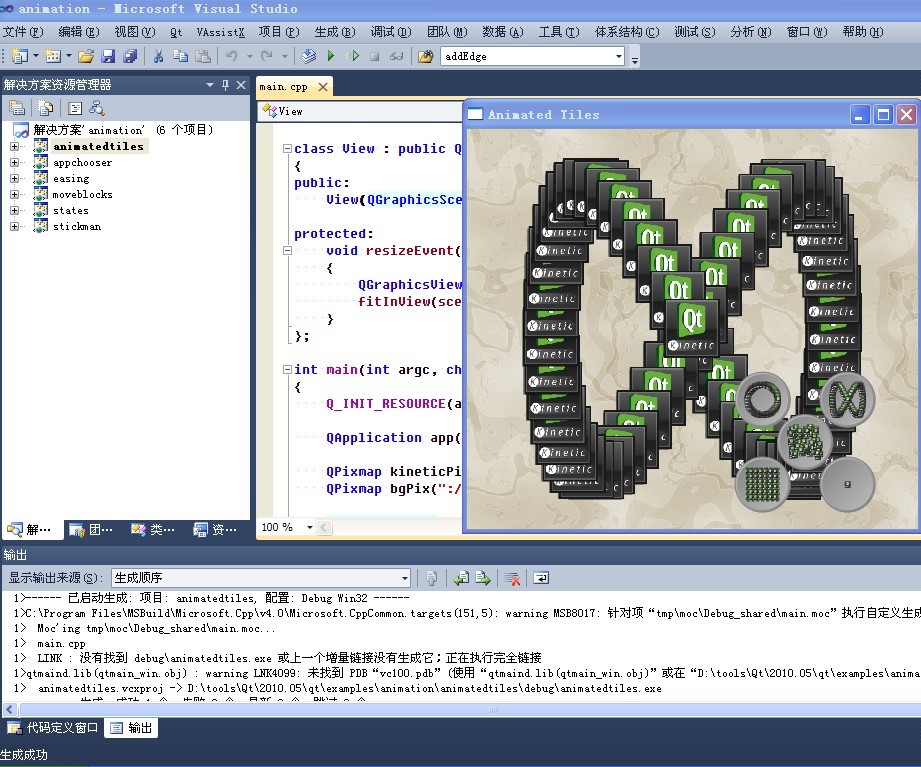Click the Properties icon in Solution Explorer toolbar
Image resolution: width=921 pixels, height=767 pixels.
click(17, 108)
